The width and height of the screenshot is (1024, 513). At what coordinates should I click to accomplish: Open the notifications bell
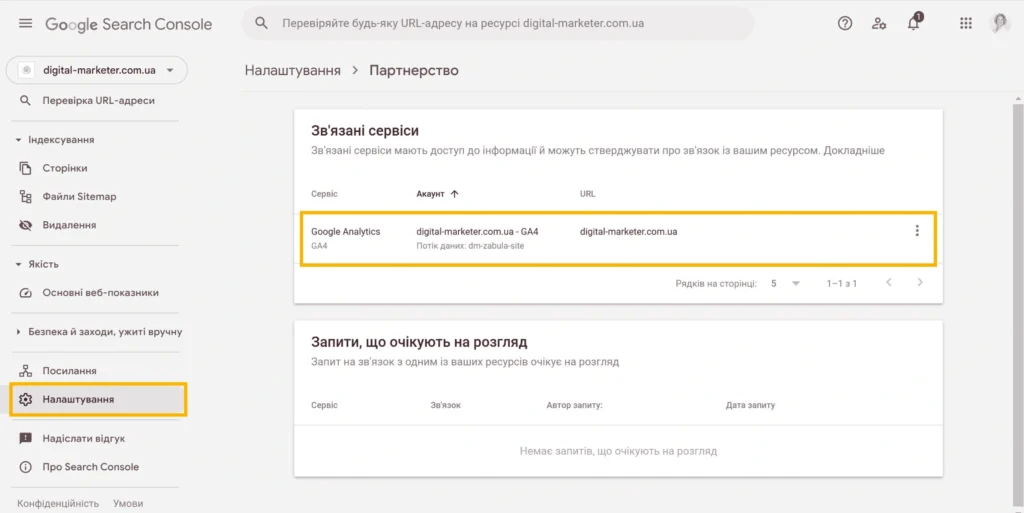[x=914, y=23]
